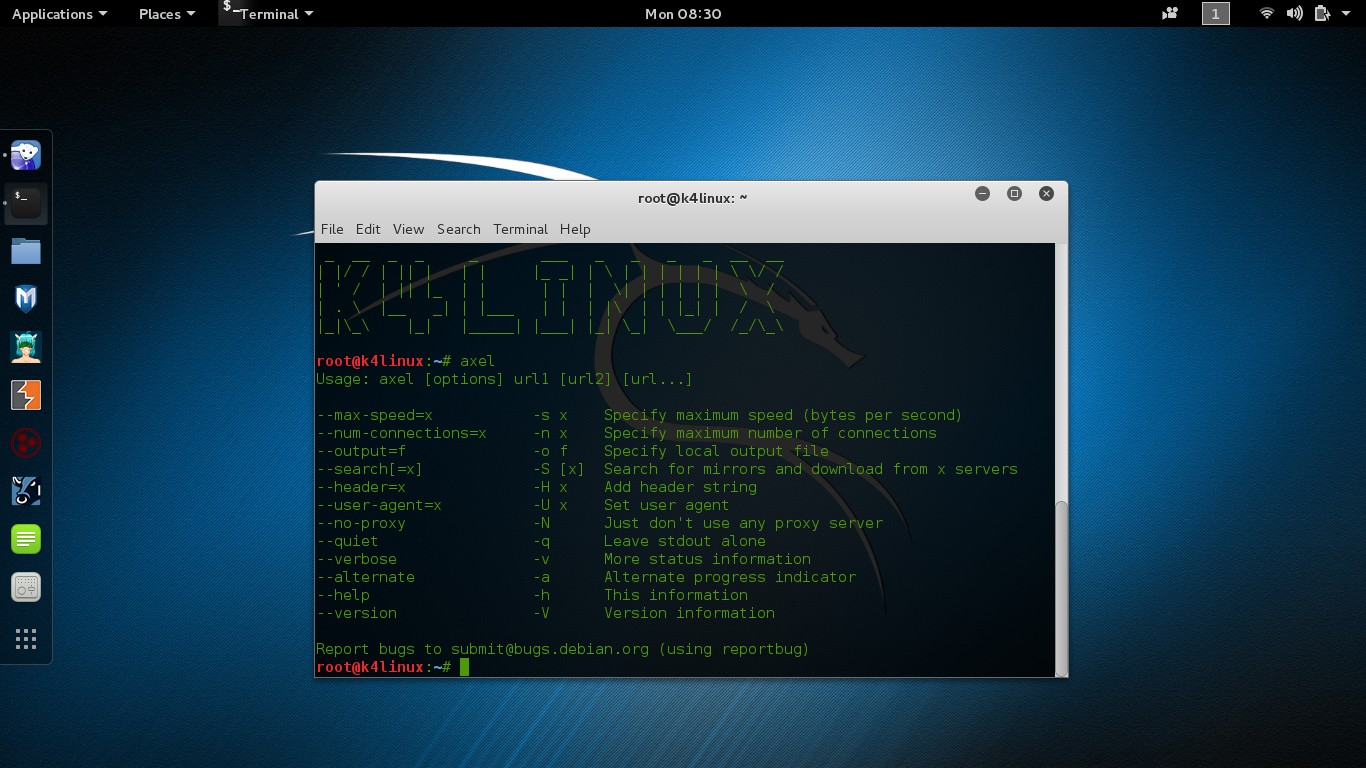Open the Help menu in terminal window

click(x=575, y=229)
